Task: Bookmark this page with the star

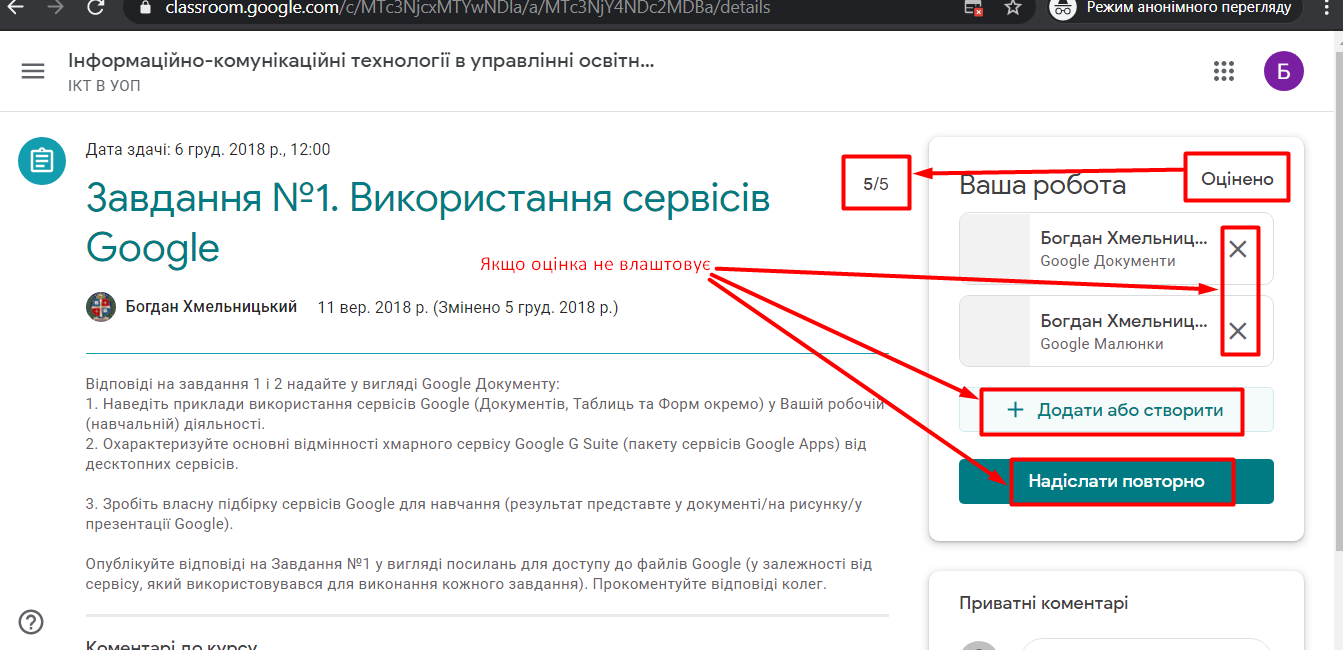Action: pyautogui.click(x=1013, y=8)
